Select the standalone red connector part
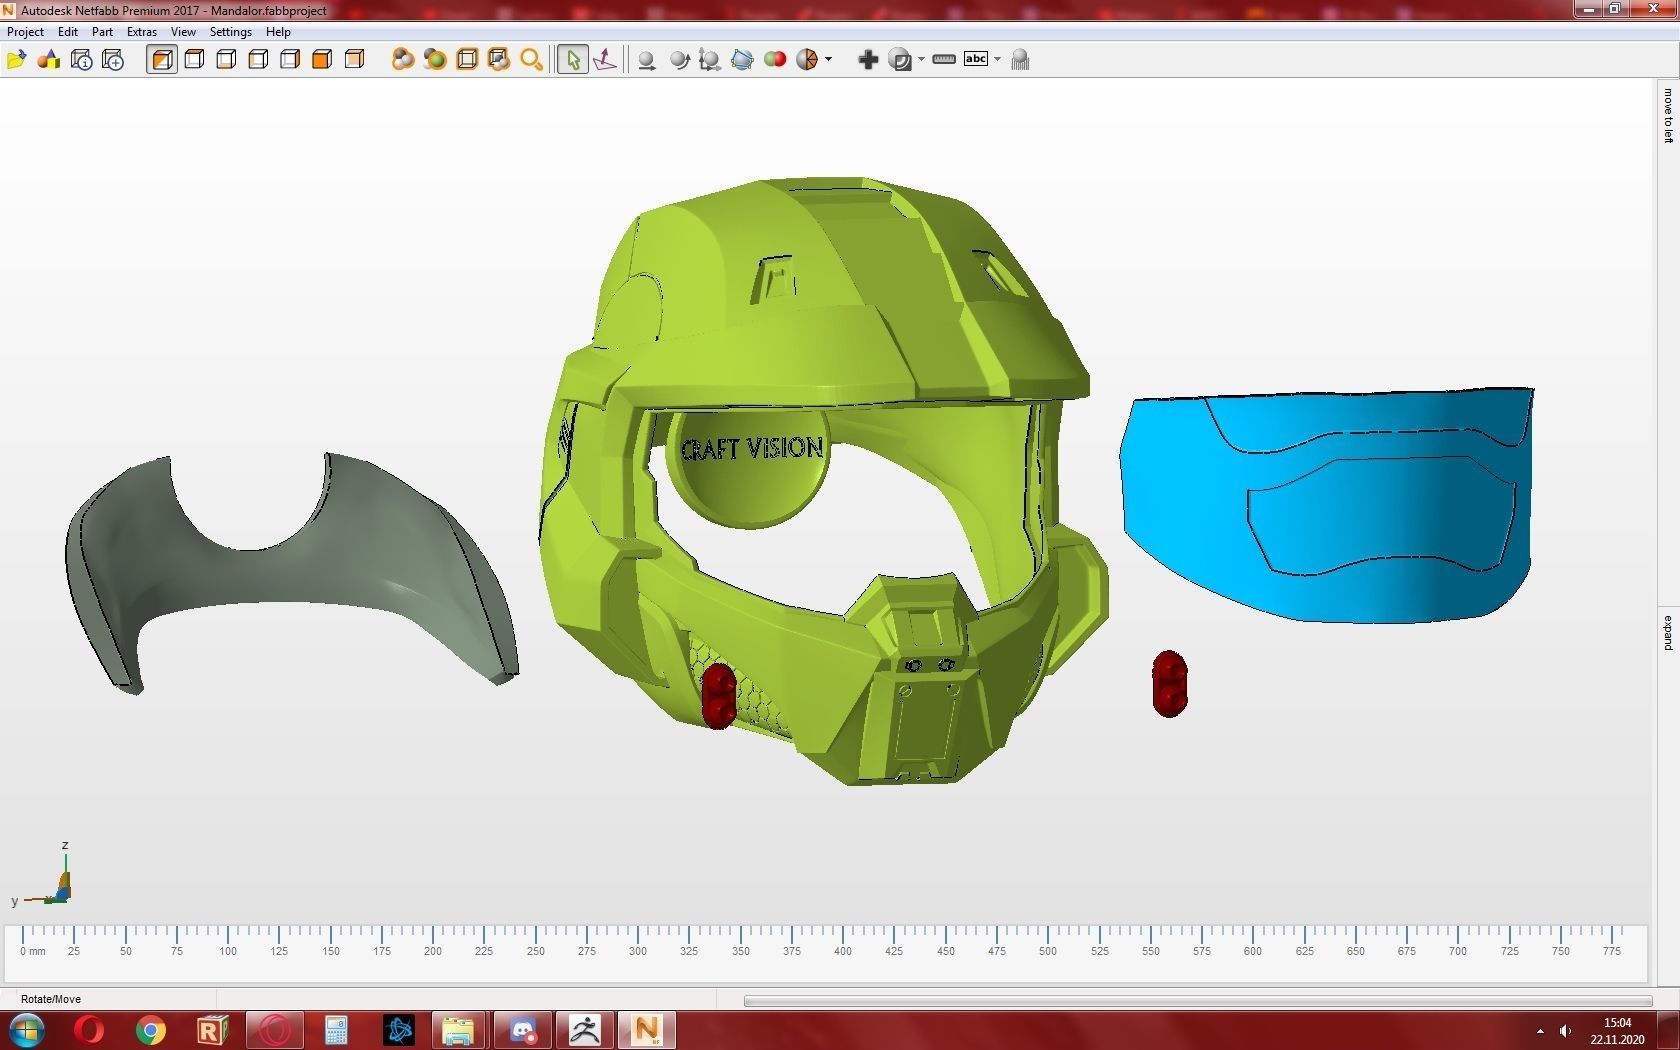This screenshot has width=1680, height=1050. [1170, 684]
